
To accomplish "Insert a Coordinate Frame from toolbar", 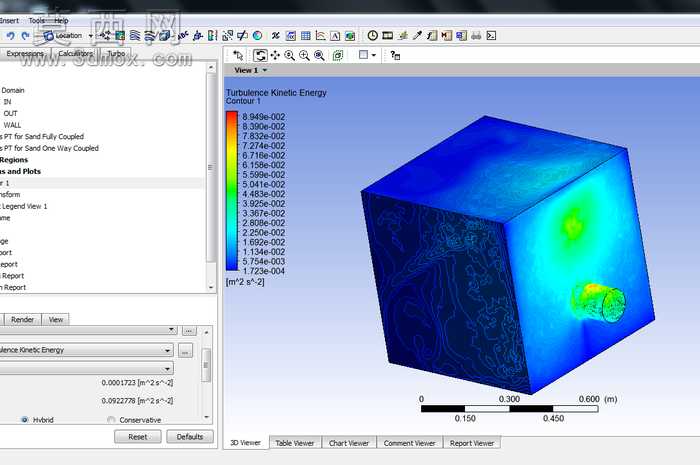I will tap(198, 36).
